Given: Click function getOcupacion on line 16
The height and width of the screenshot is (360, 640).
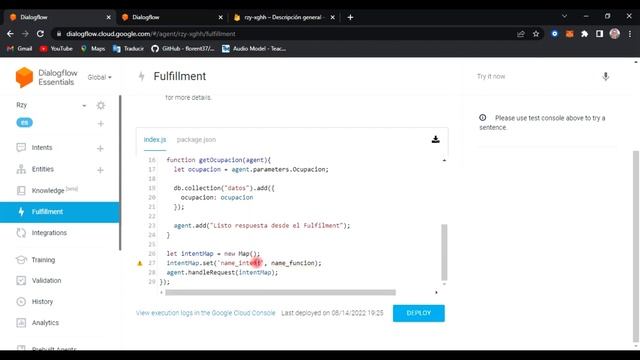Looking at the screenshot, I should [x=218, y=160].
